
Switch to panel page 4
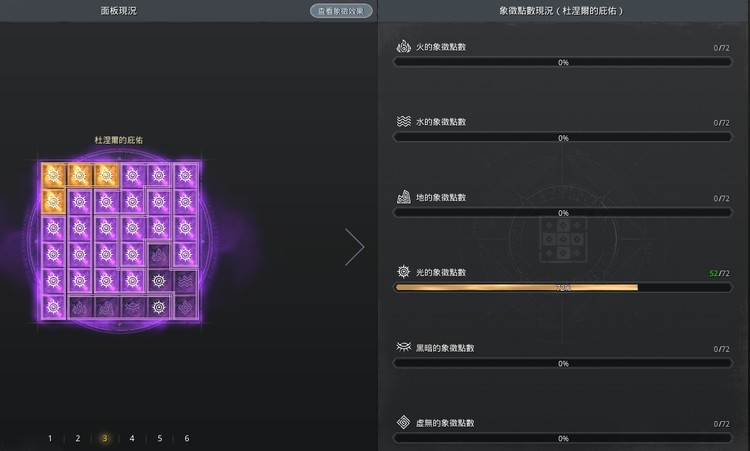tap(131, 438)
